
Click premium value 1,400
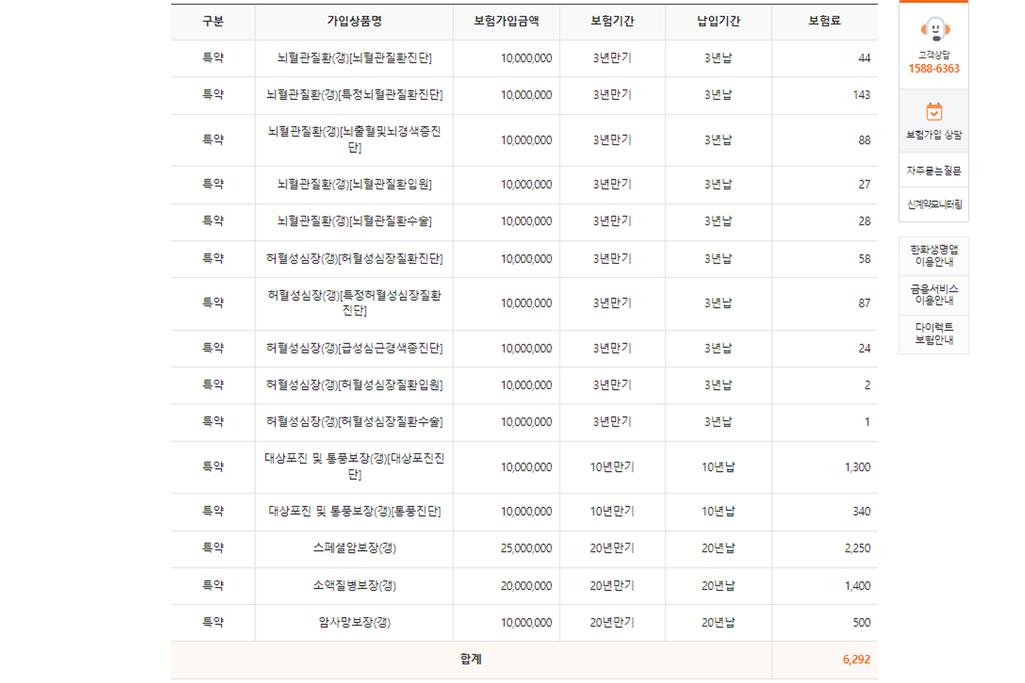(x=858, y=586)
